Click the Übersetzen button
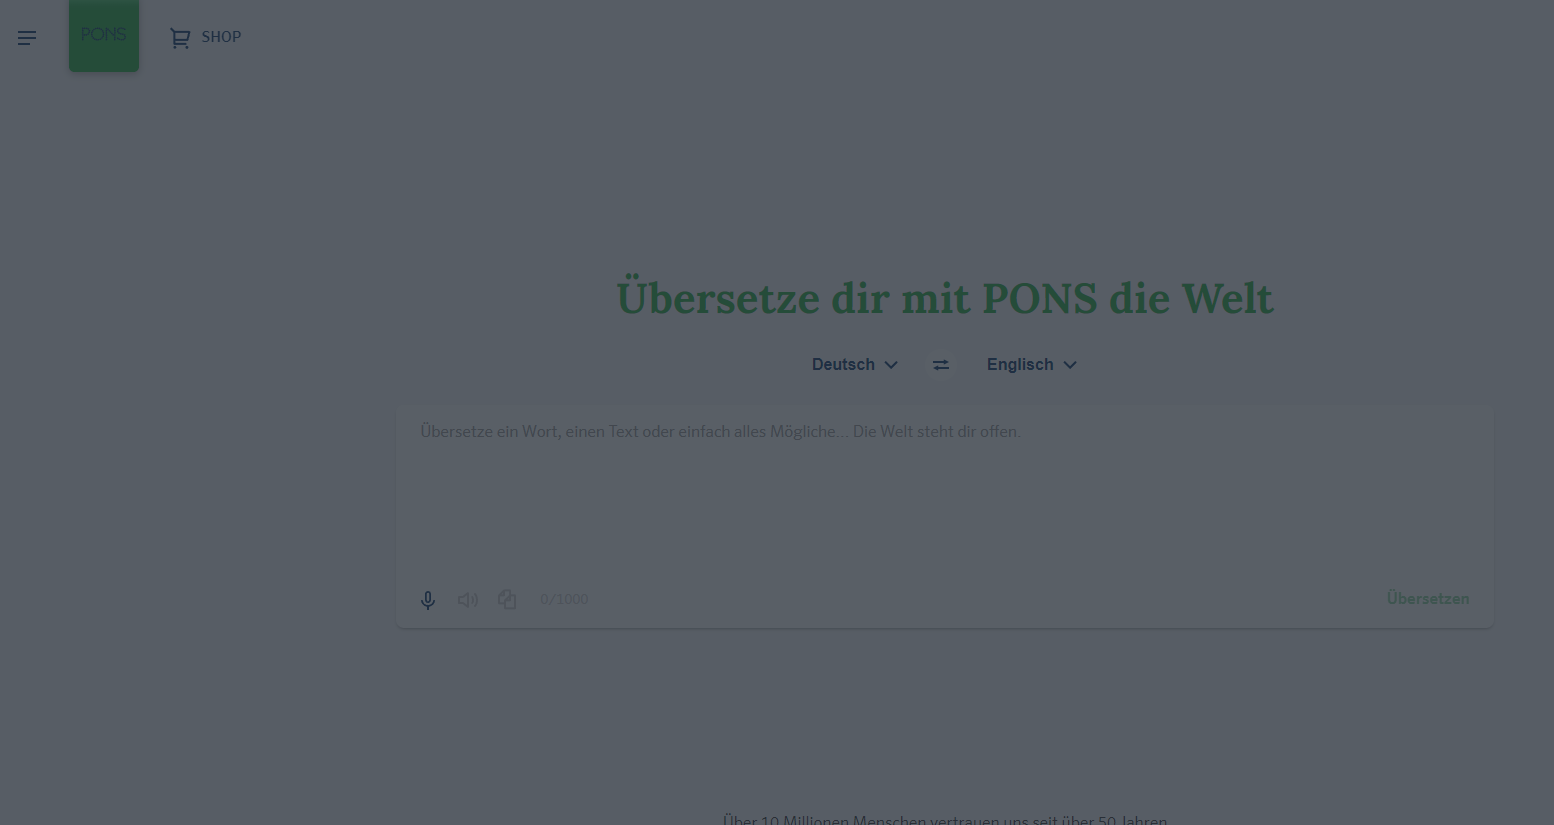 1428,598
